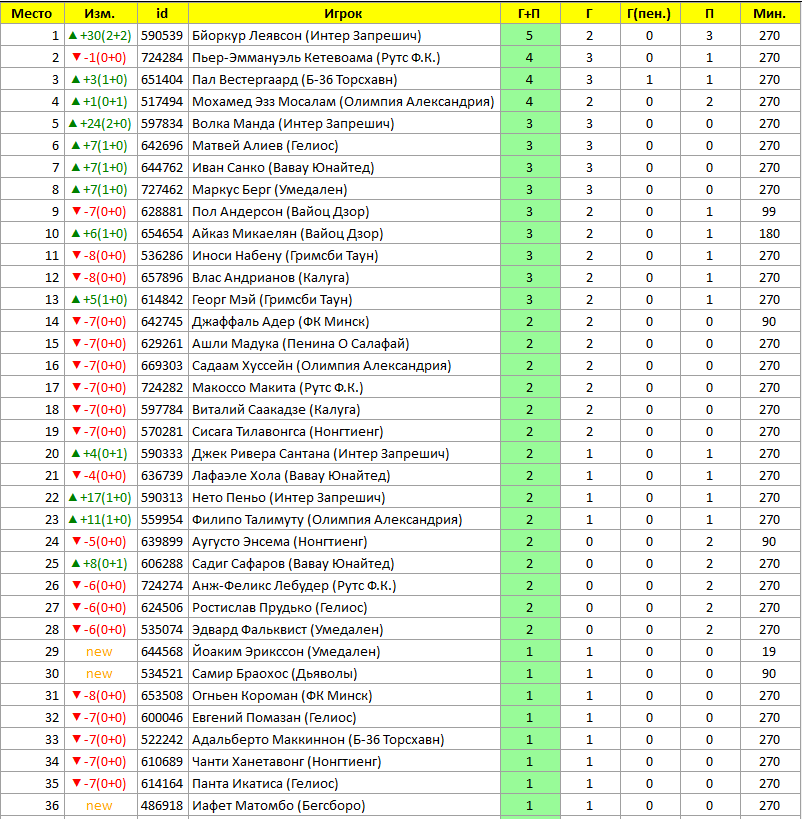Select player Самир Браохос (Дьяволы)
The width and height of the screenshot is (802, 819).
pos(274,673)
